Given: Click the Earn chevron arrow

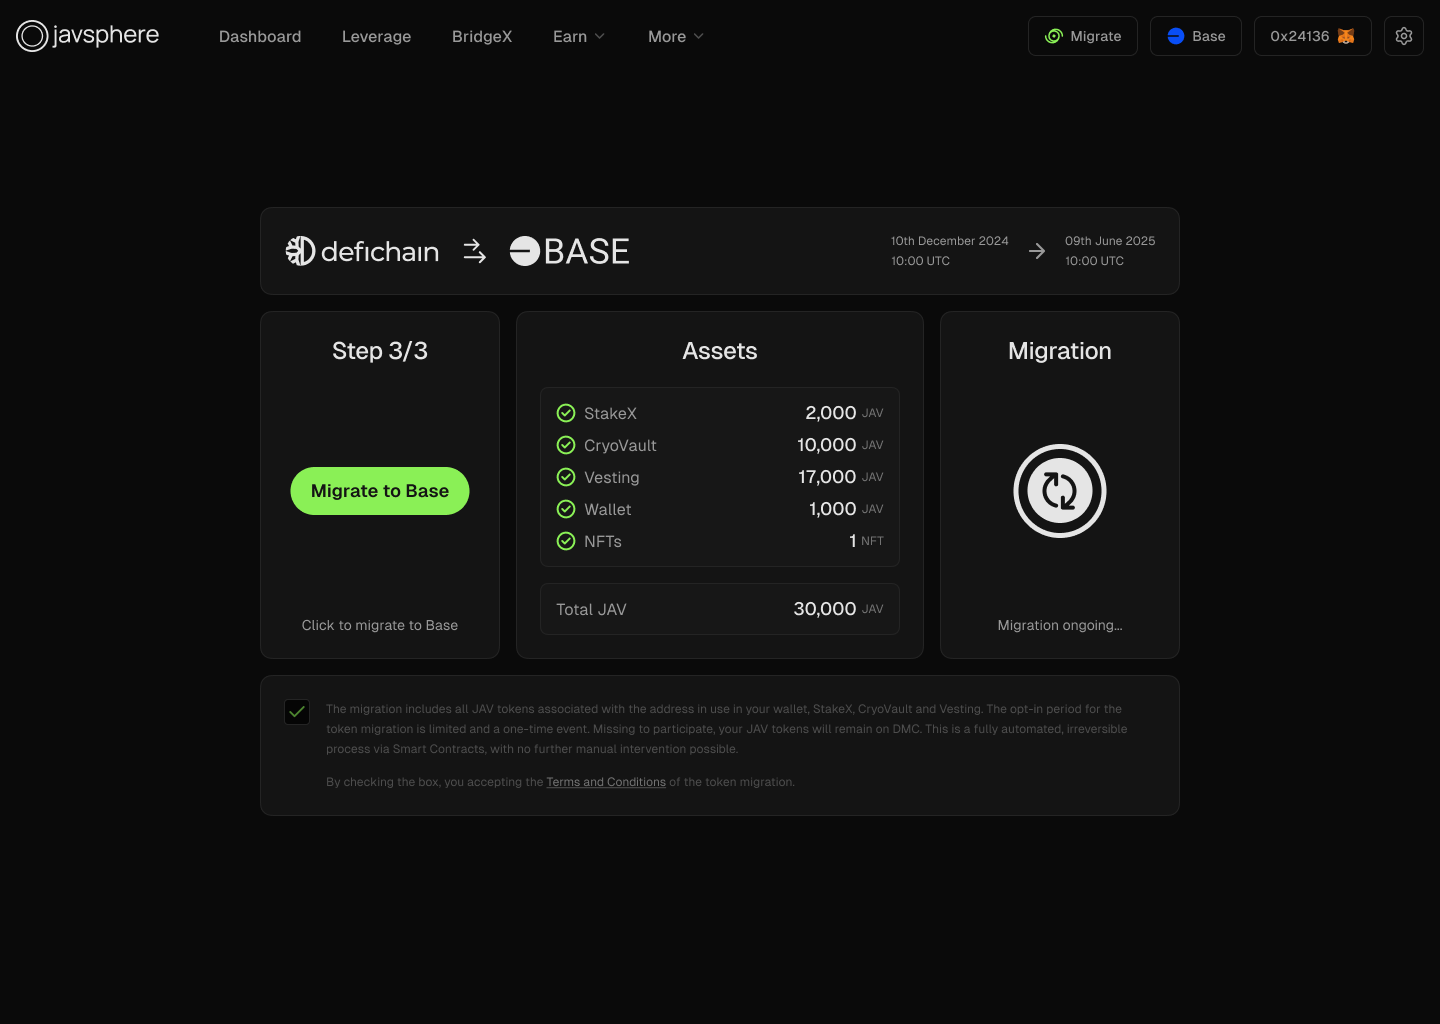Looking at the screenshot, I should tap(600, 36).
